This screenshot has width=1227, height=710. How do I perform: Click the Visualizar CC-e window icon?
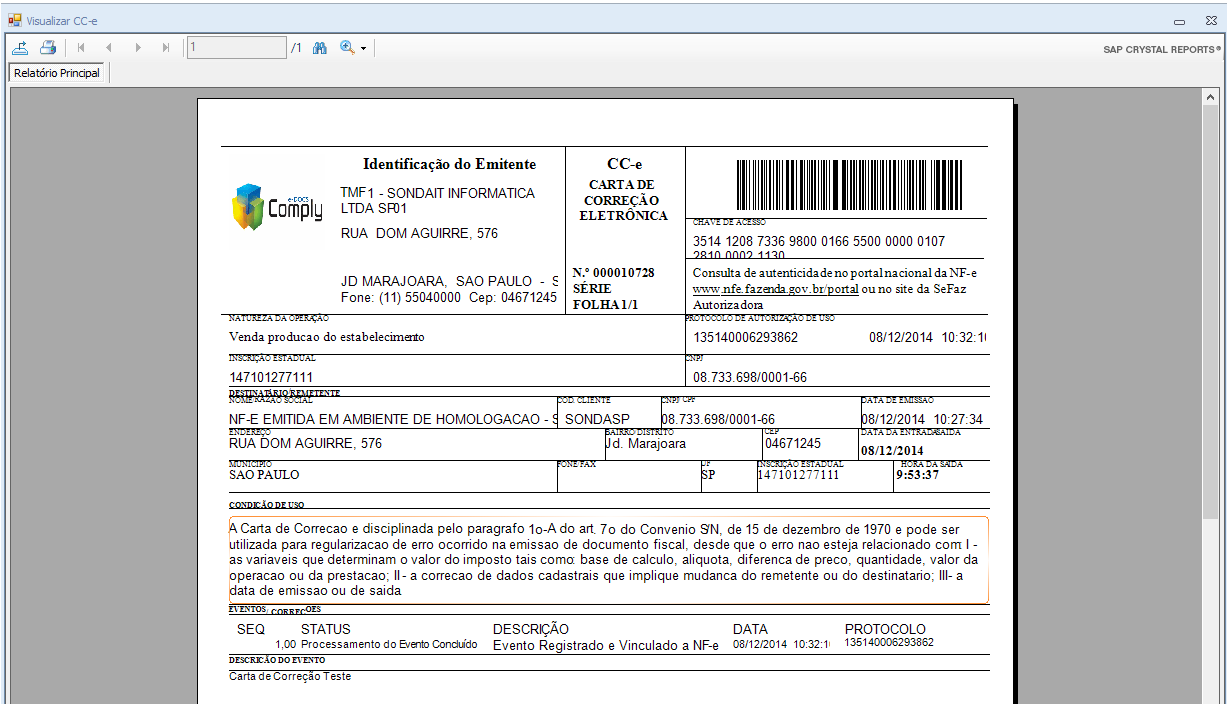tap(14, 20)
